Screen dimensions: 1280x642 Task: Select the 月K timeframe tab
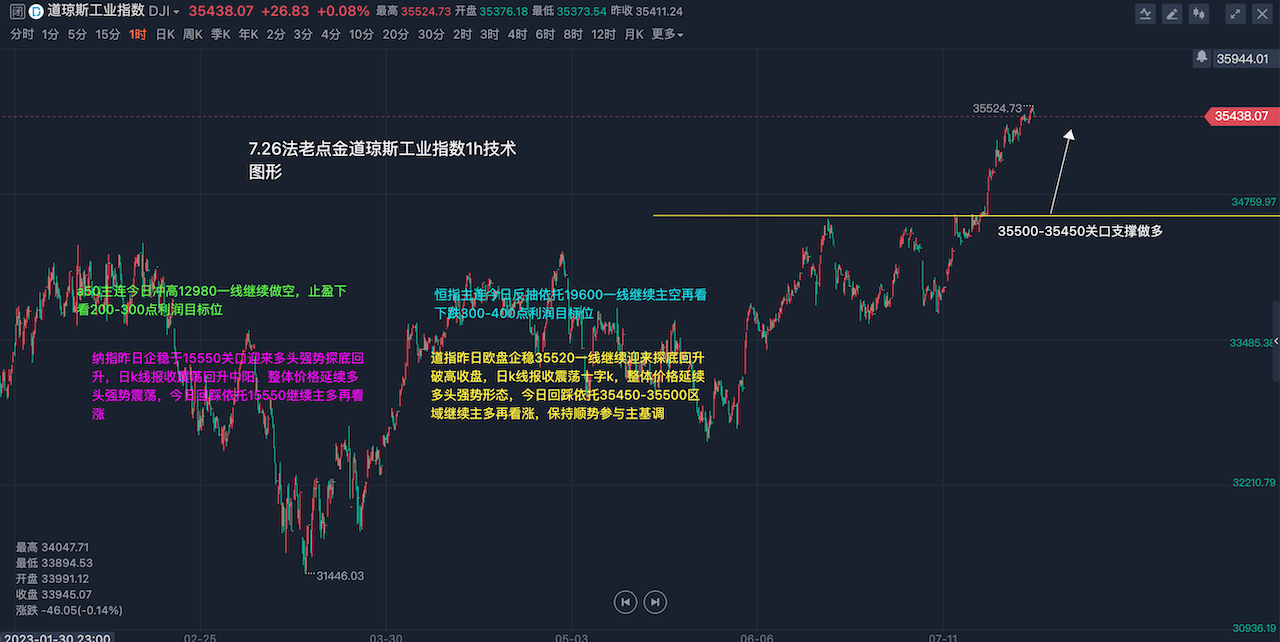633,34
